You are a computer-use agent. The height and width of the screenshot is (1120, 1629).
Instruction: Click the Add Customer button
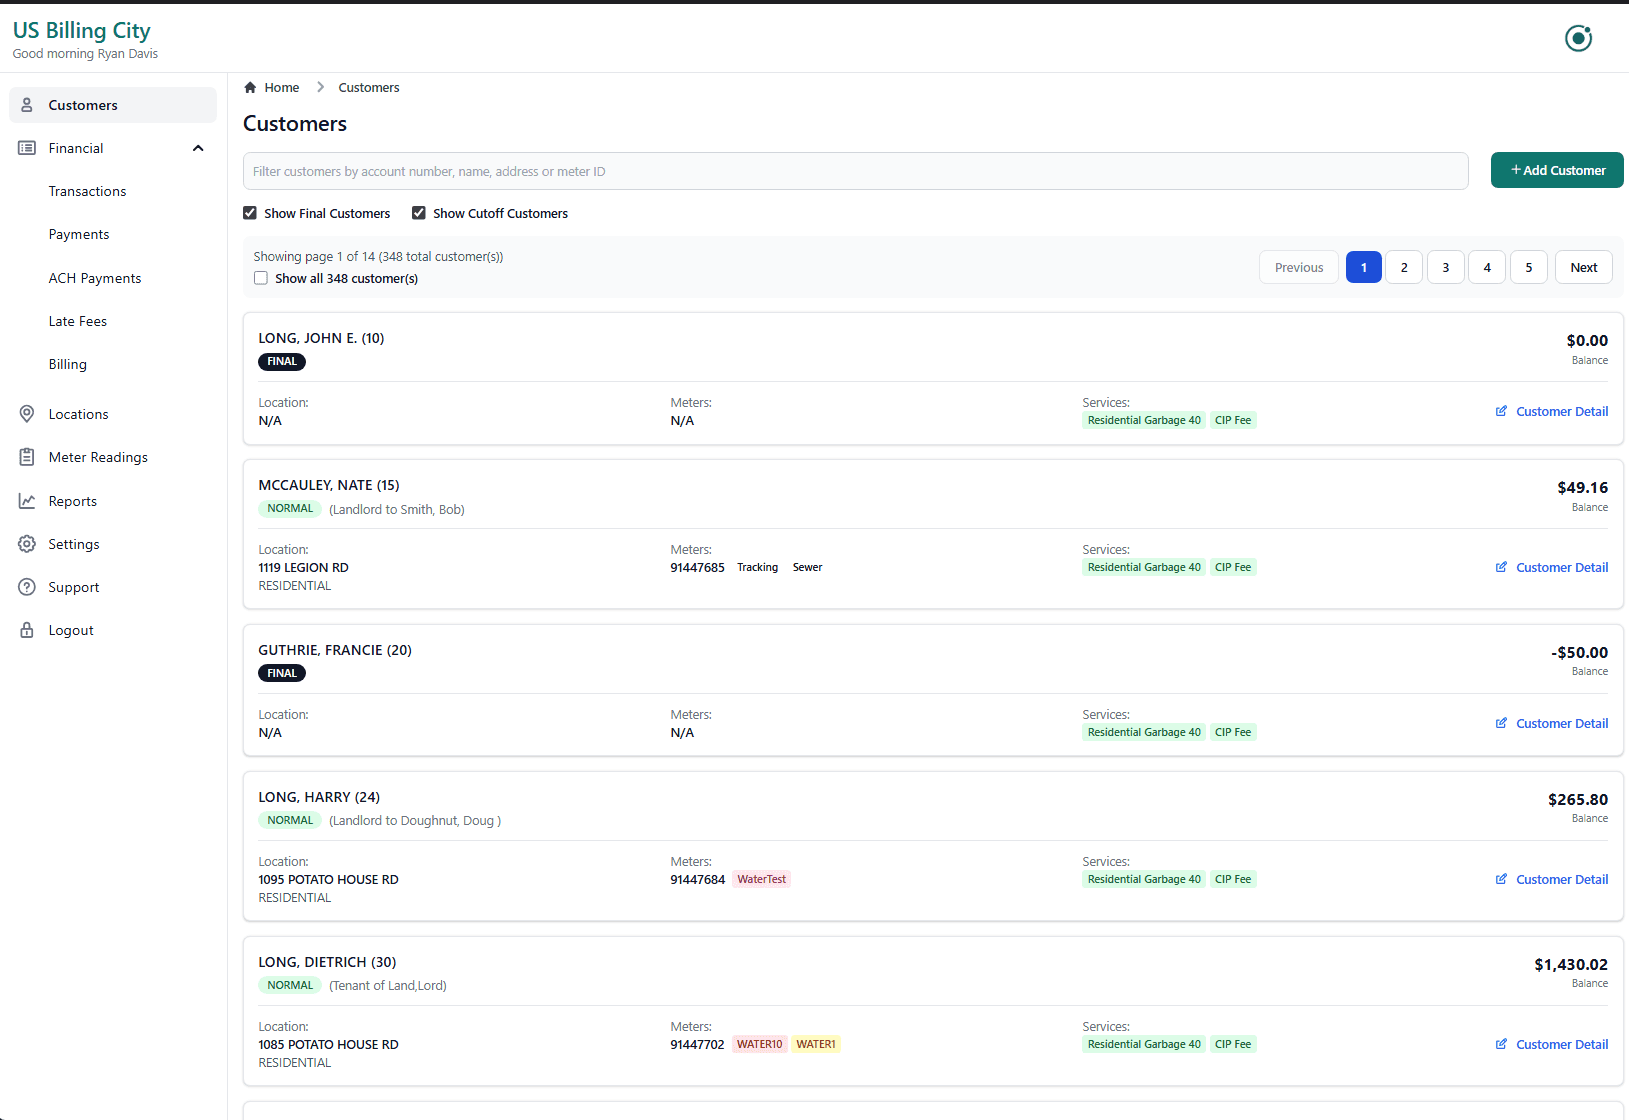pyautogui.click(x=1556, y=170)
